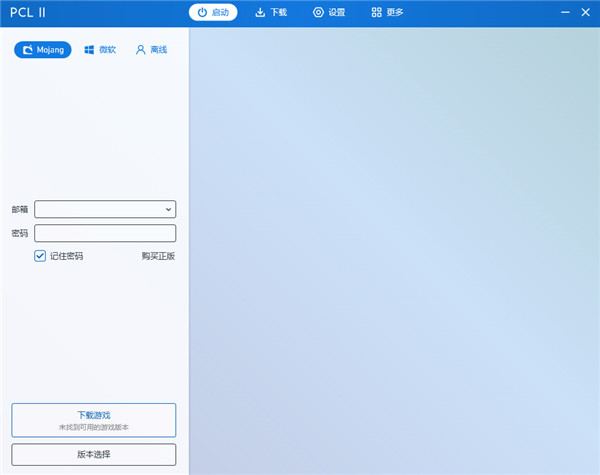Toggle the 记住密码 checkbox

pyautogui.click(x=40, y=256)
